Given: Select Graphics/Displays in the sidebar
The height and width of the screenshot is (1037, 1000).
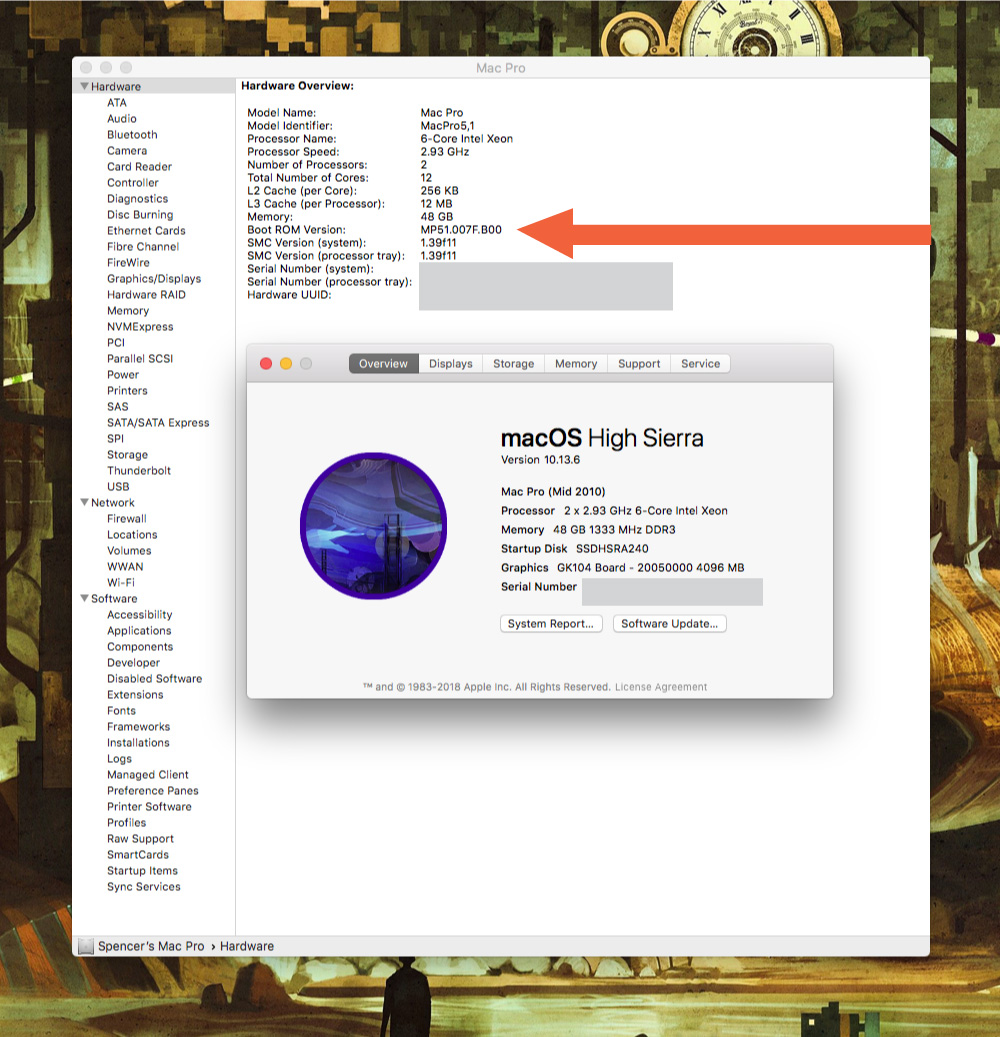Looking at the screenshot, I should point(154,278).
